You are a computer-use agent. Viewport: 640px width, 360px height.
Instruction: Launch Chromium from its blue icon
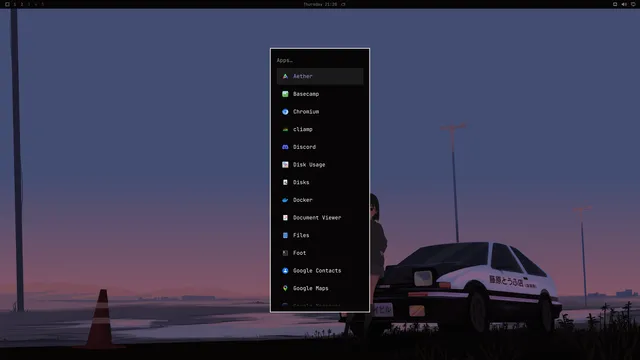285,111
